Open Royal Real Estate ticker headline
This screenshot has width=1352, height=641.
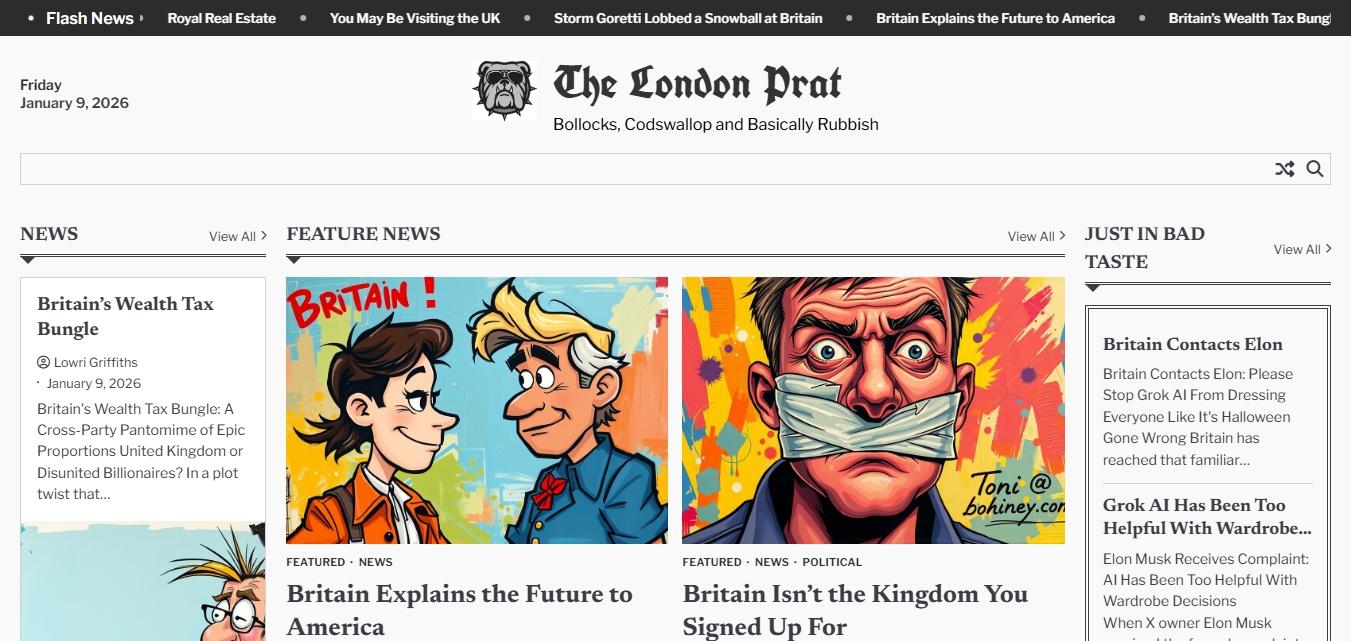coord(222,18)
